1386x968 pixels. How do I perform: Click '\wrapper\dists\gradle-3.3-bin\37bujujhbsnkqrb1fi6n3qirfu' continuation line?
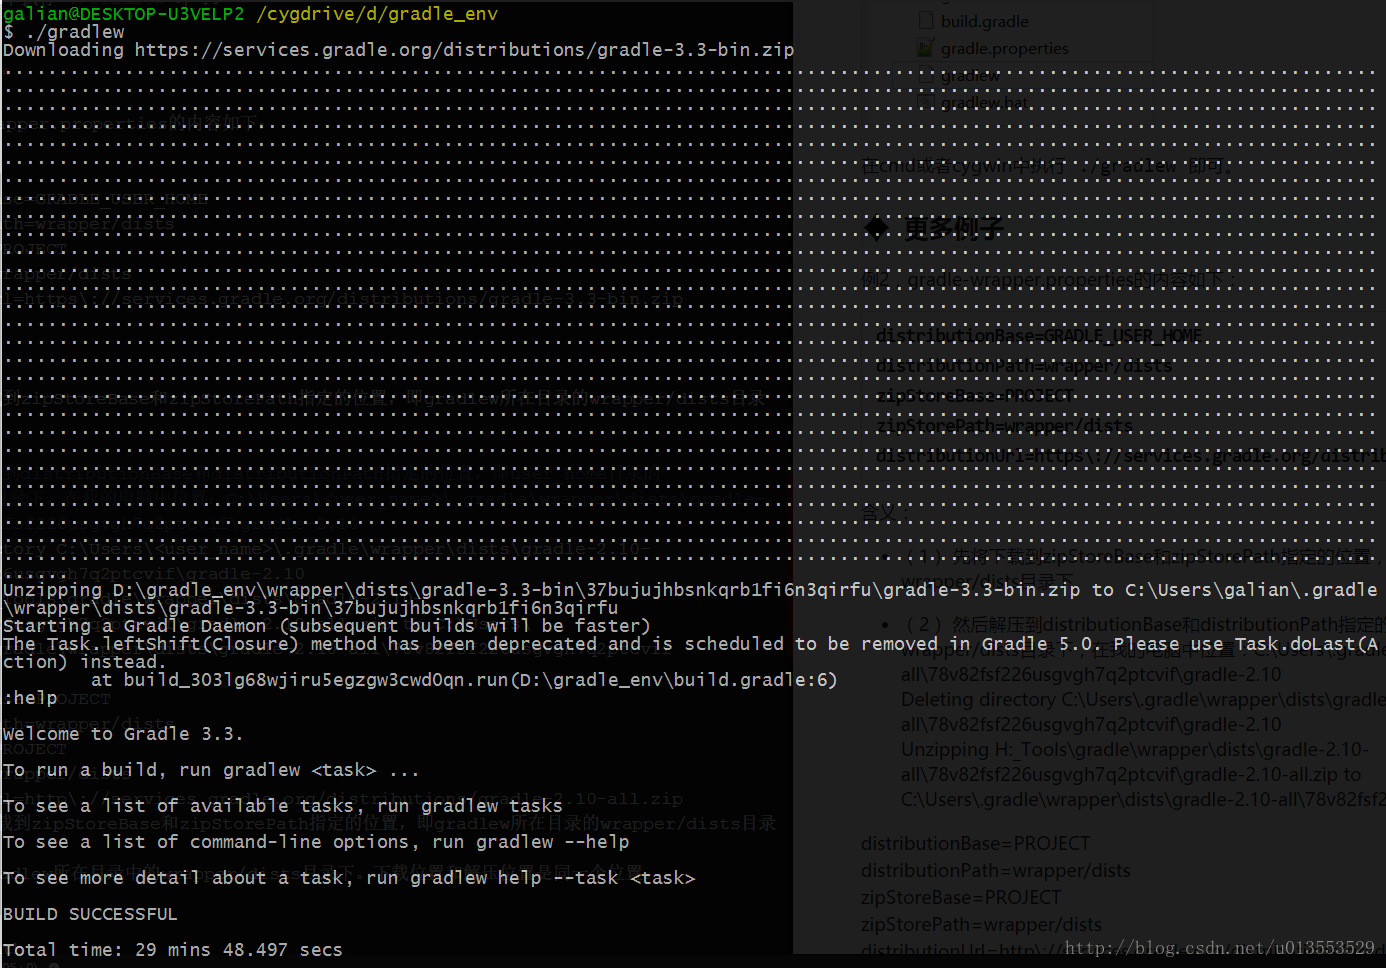point(310,608)
